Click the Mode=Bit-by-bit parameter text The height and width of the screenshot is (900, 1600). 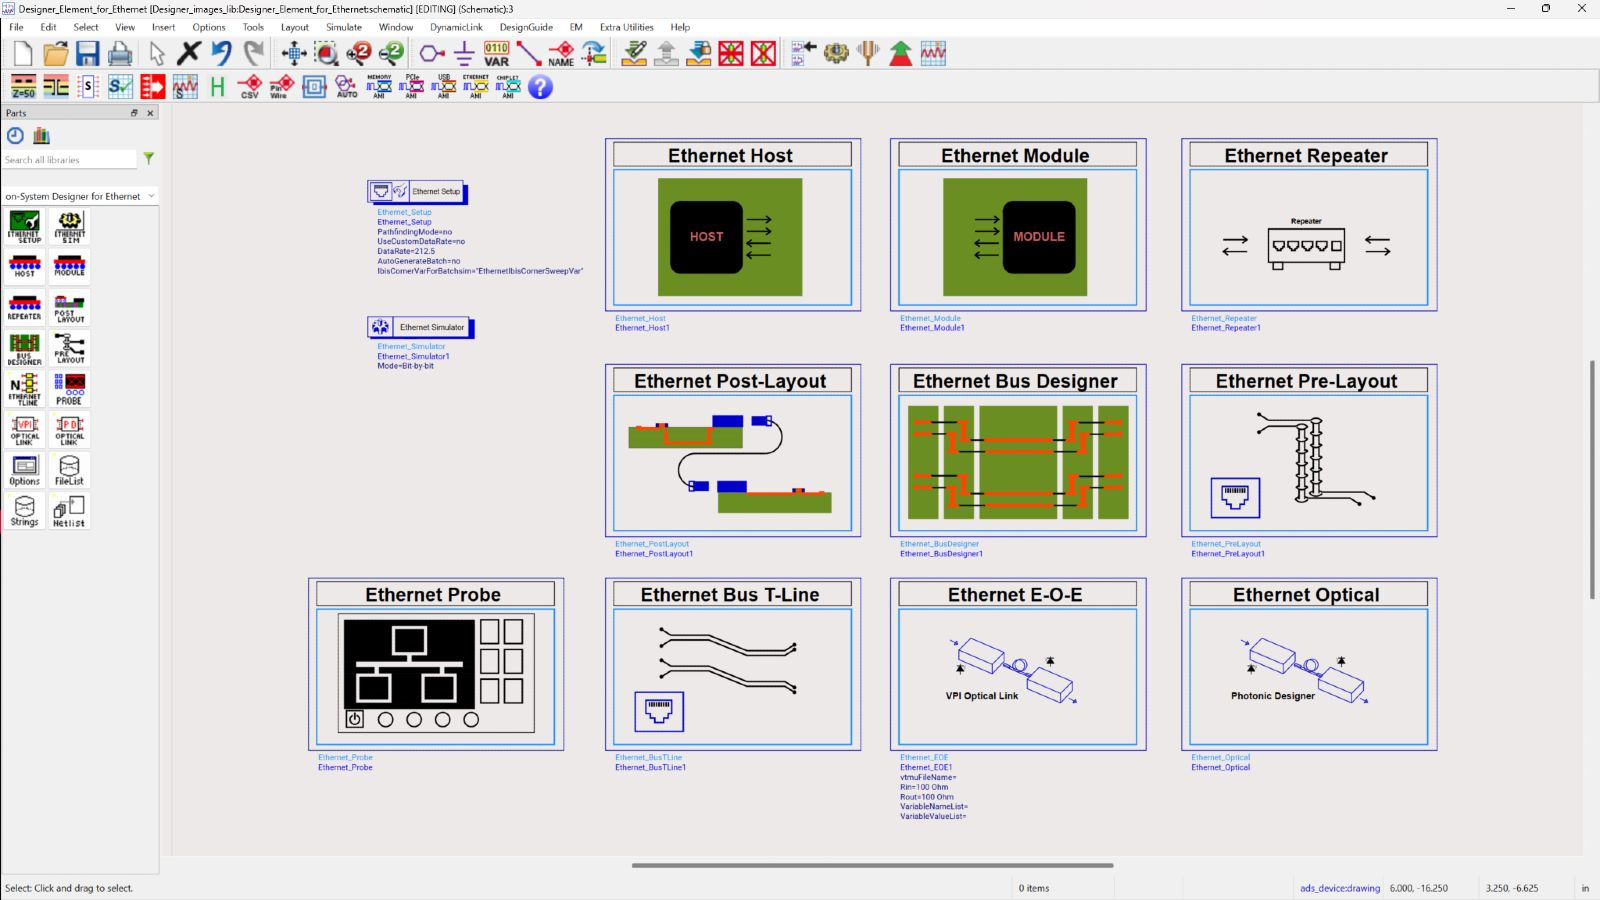405,366
